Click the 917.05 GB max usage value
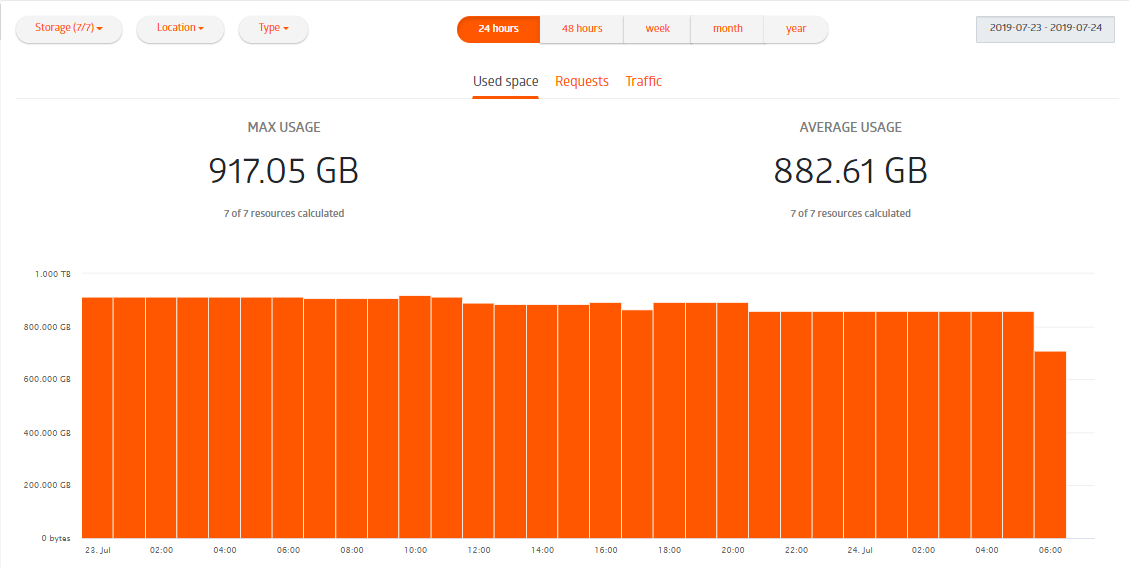 tap(283, 171)
